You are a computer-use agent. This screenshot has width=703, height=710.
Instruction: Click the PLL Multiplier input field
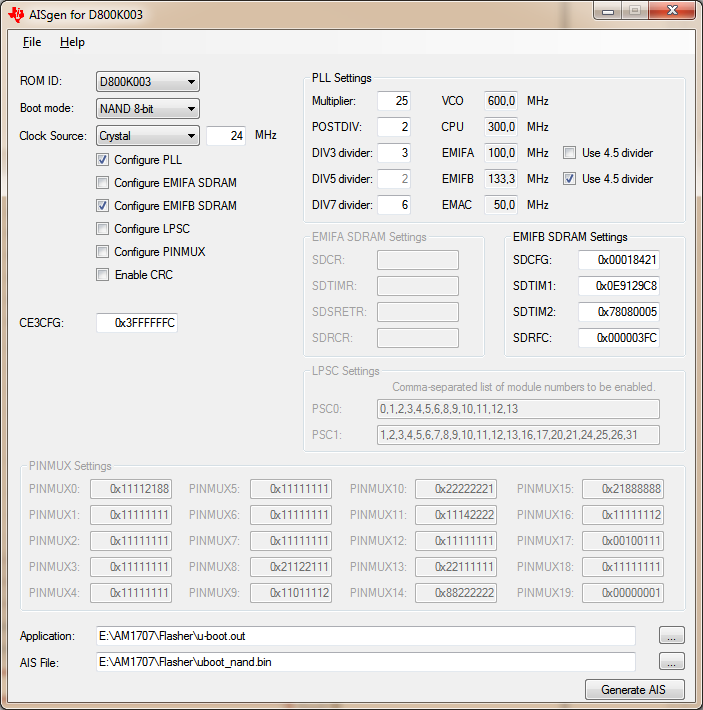coord(395,101)
